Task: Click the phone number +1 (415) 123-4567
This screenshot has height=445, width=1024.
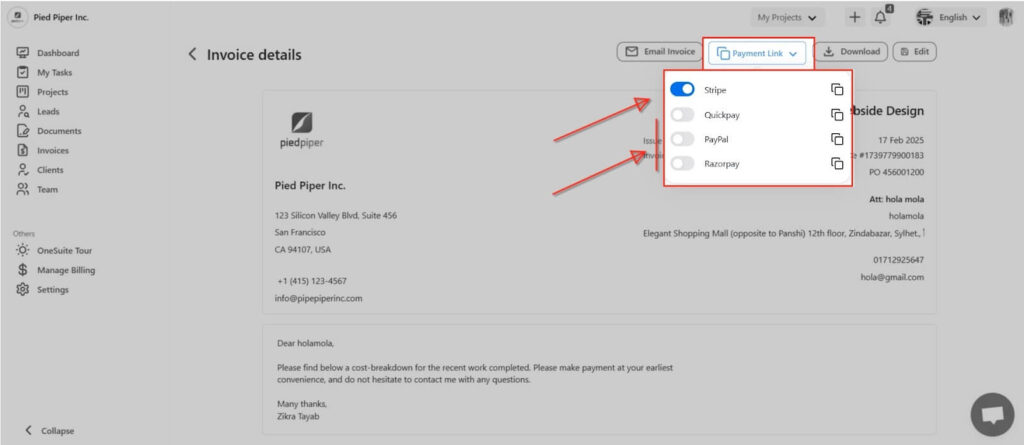Action: pos(312,282)
